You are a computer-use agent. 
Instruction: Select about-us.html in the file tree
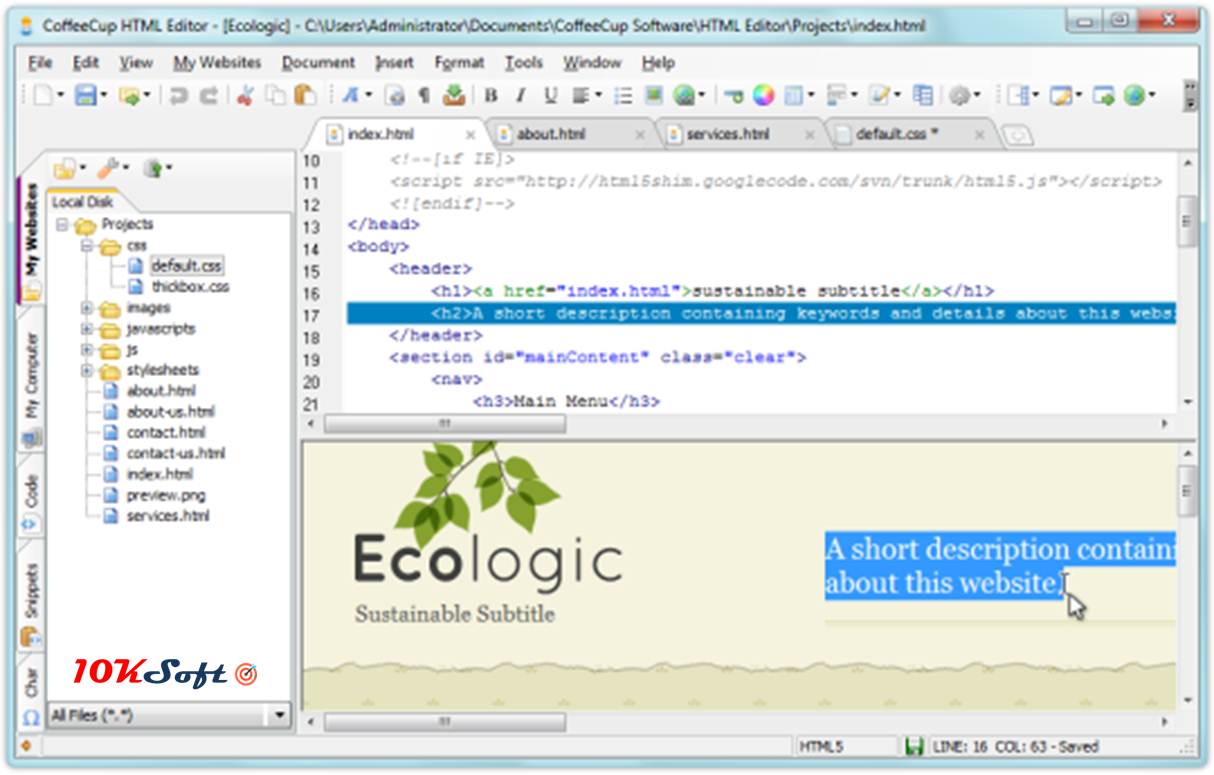(170, 412)
